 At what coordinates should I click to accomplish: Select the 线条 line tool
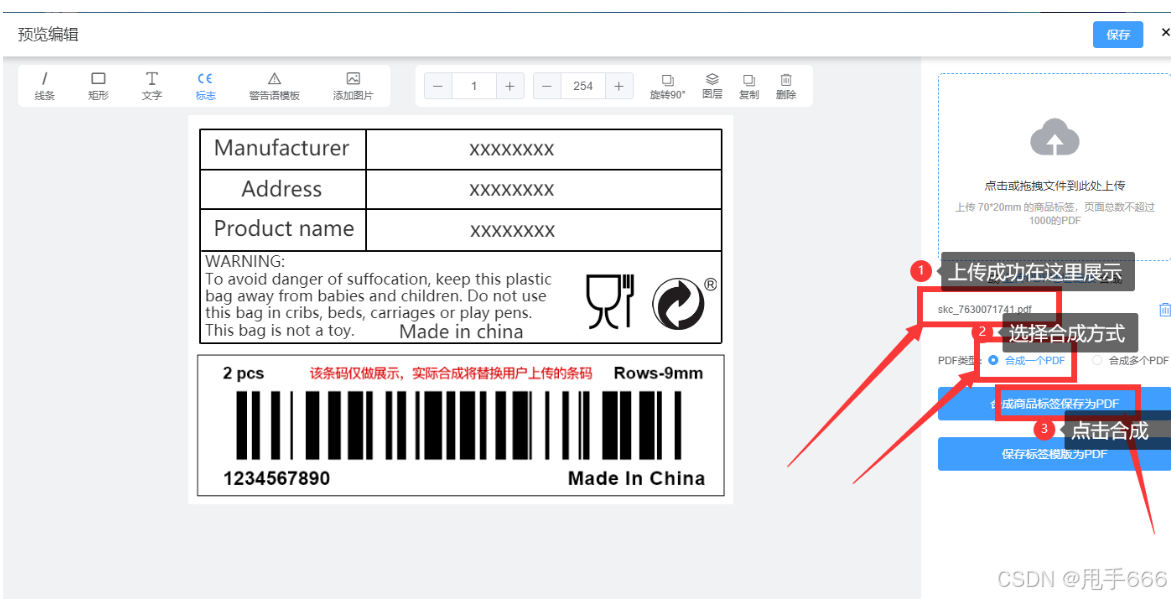coord(45,86)
